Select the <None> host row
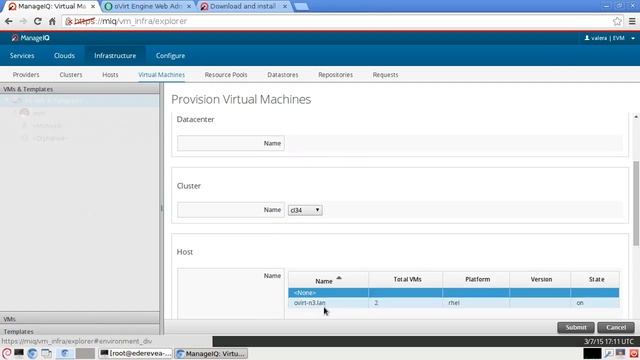The width and height of the screenshot is (640, 360). [453, 293]
